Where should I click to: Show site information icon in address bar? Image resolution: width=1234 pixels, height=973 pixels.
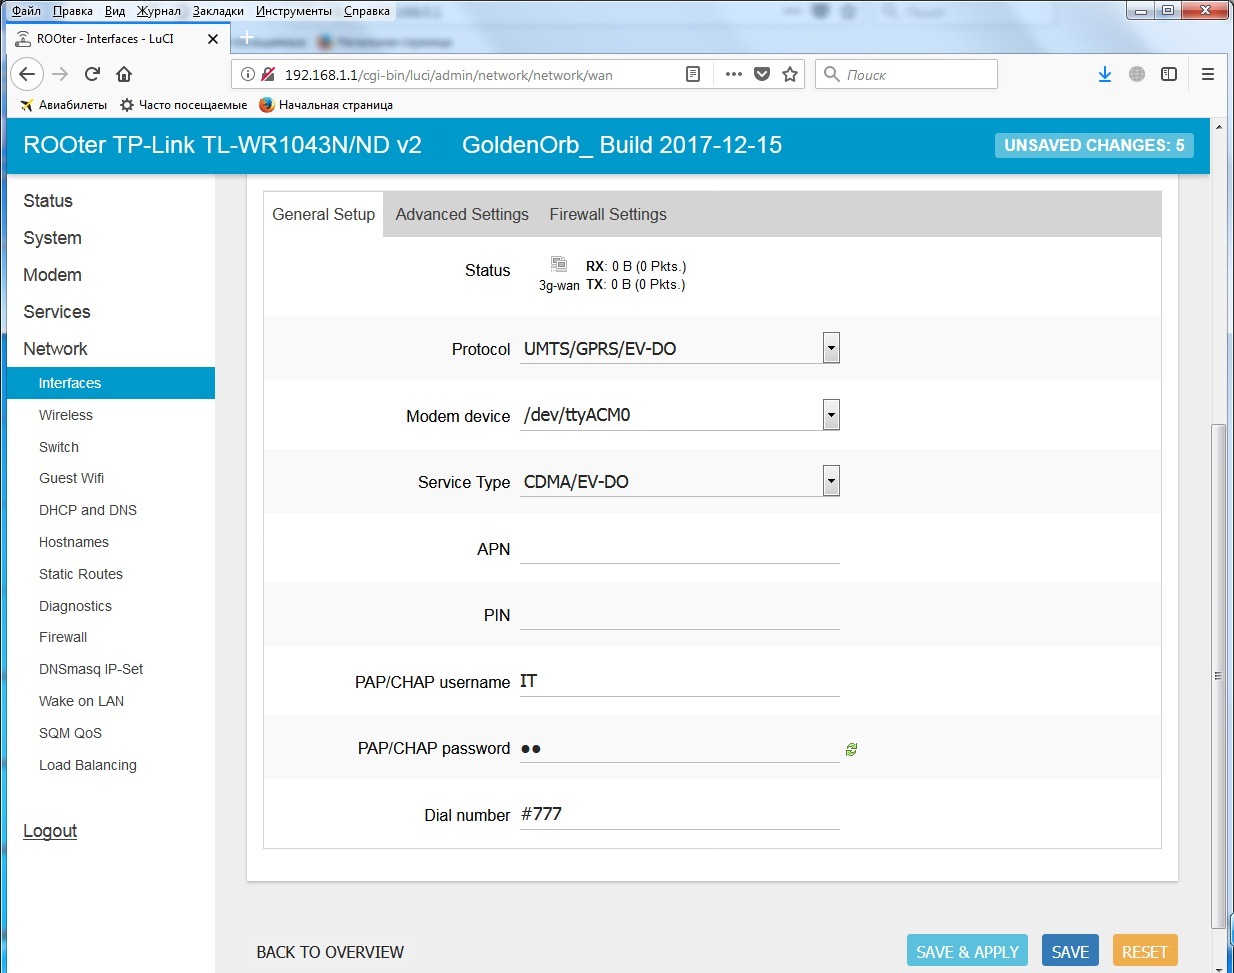[248, 74]
